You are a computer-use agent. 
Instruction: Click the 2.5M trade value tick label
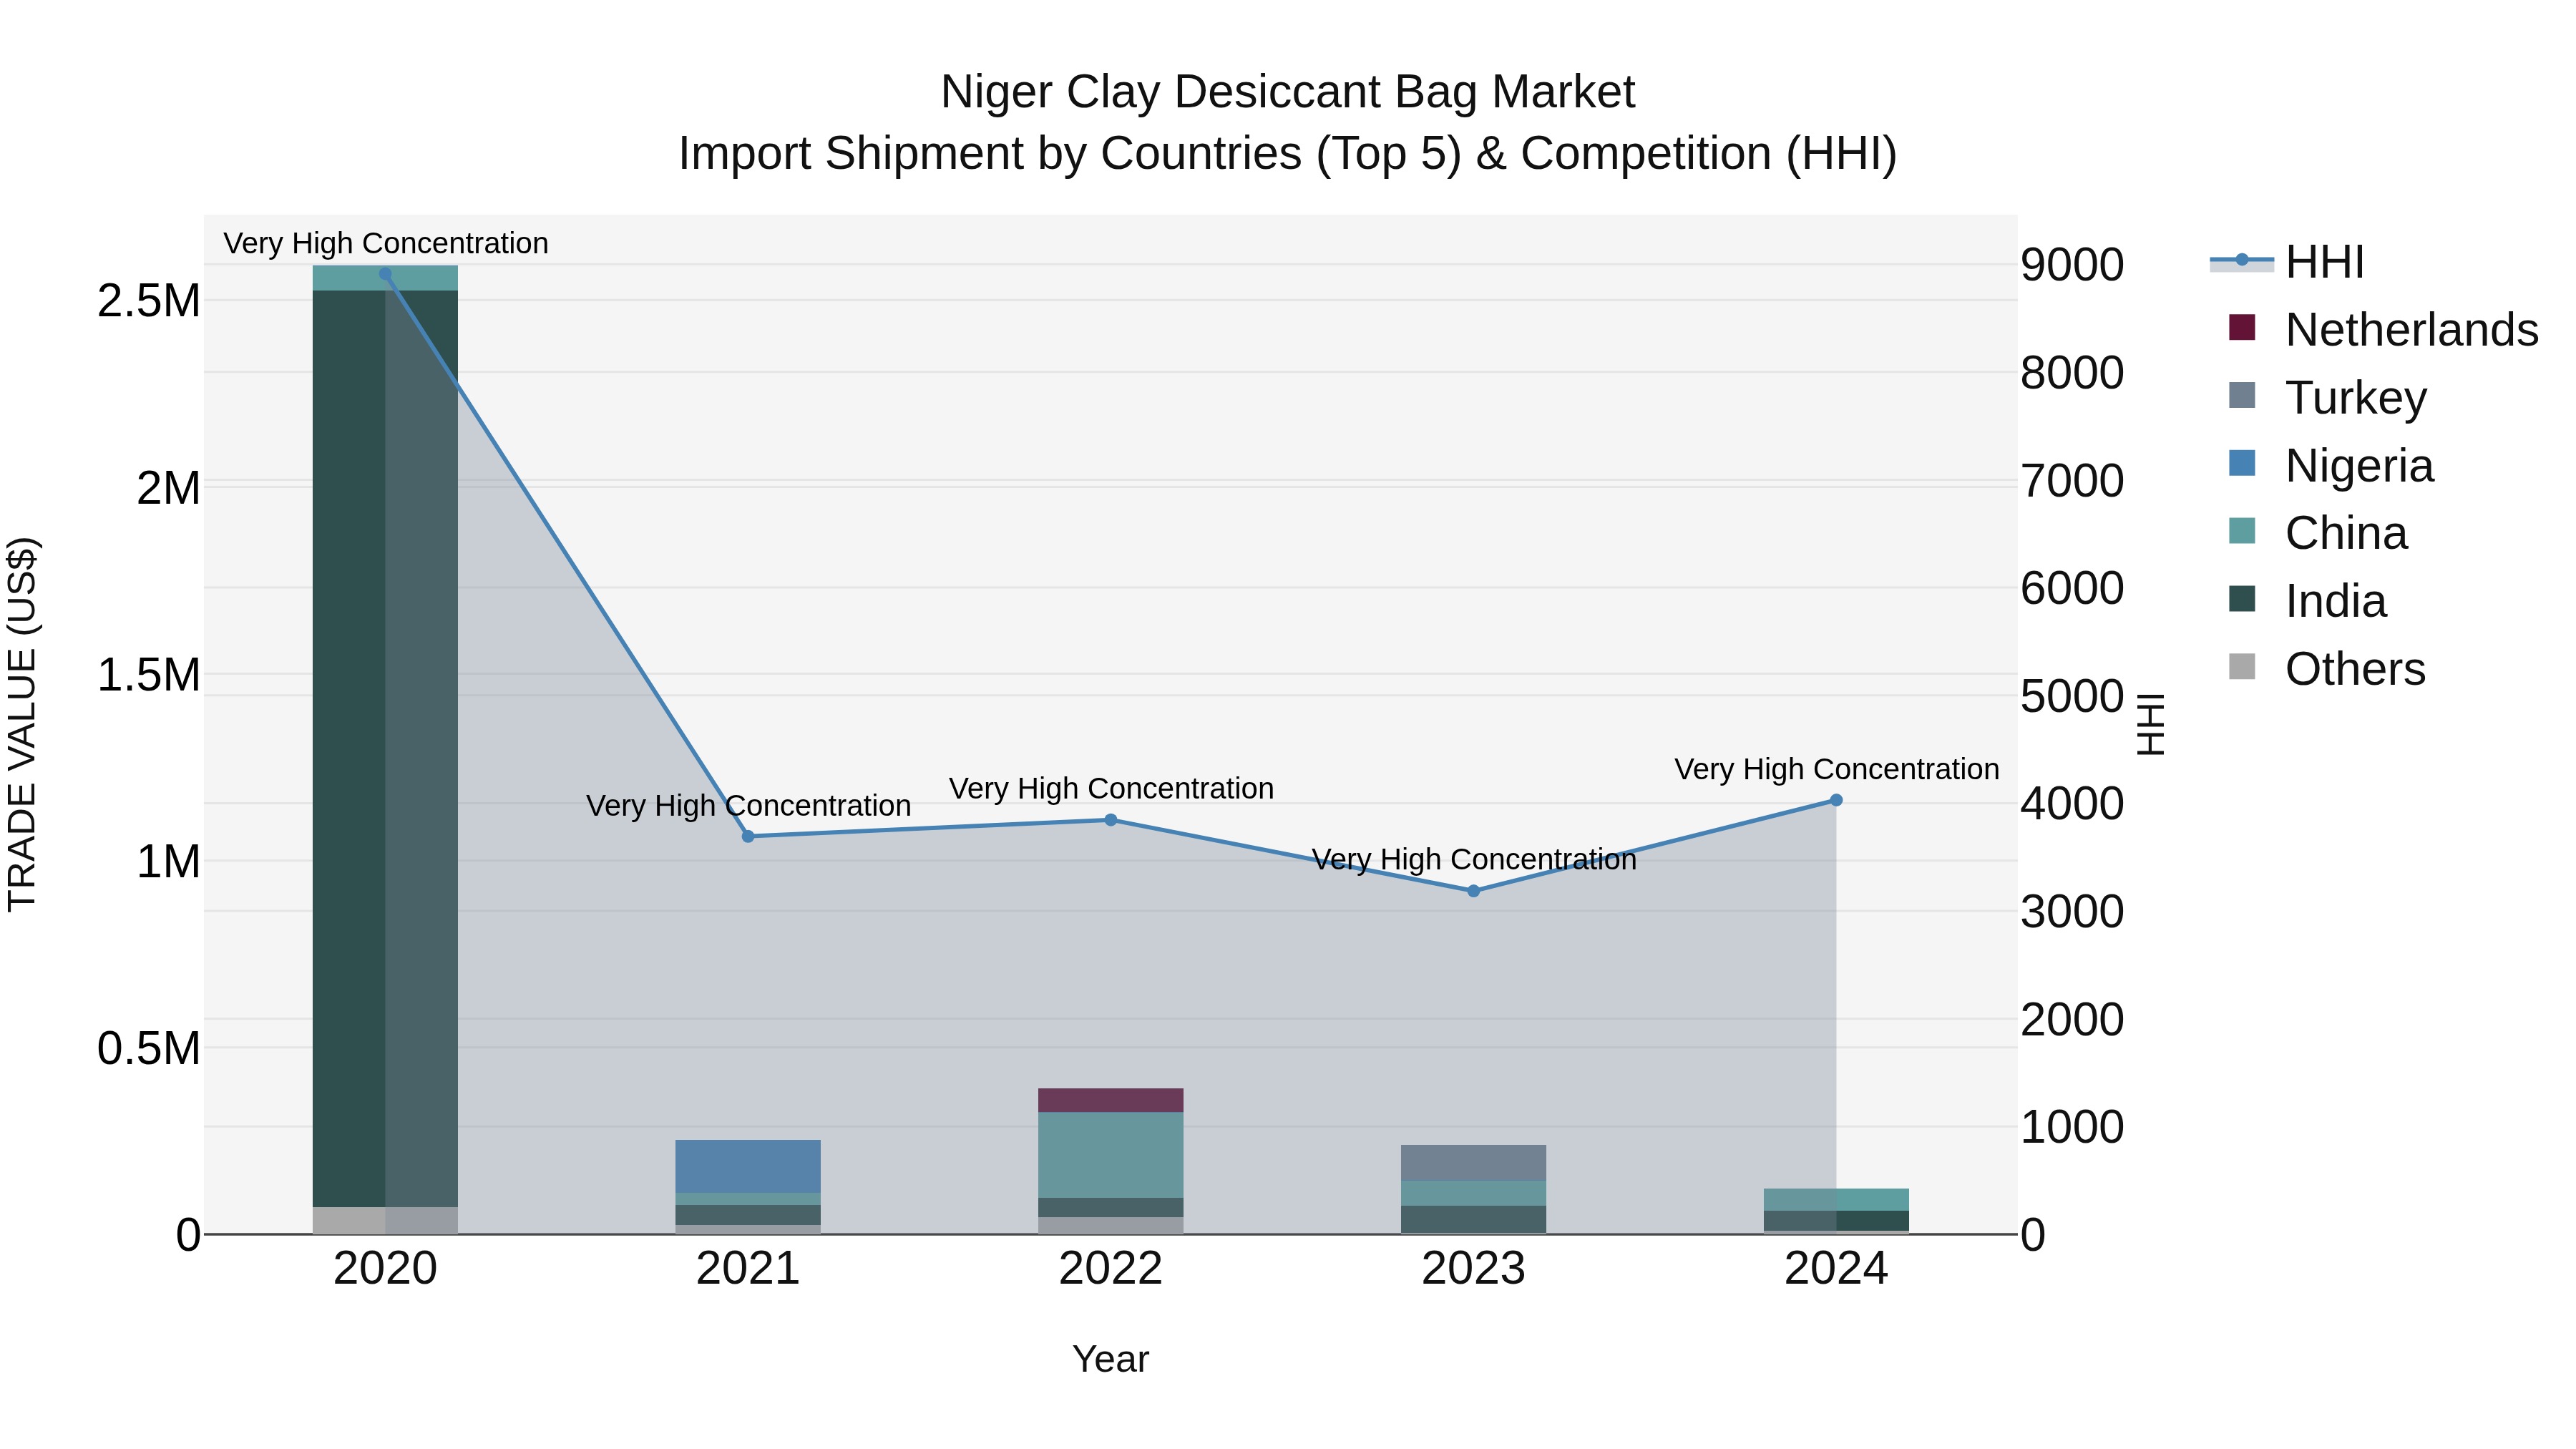click(x=149, y=301)
